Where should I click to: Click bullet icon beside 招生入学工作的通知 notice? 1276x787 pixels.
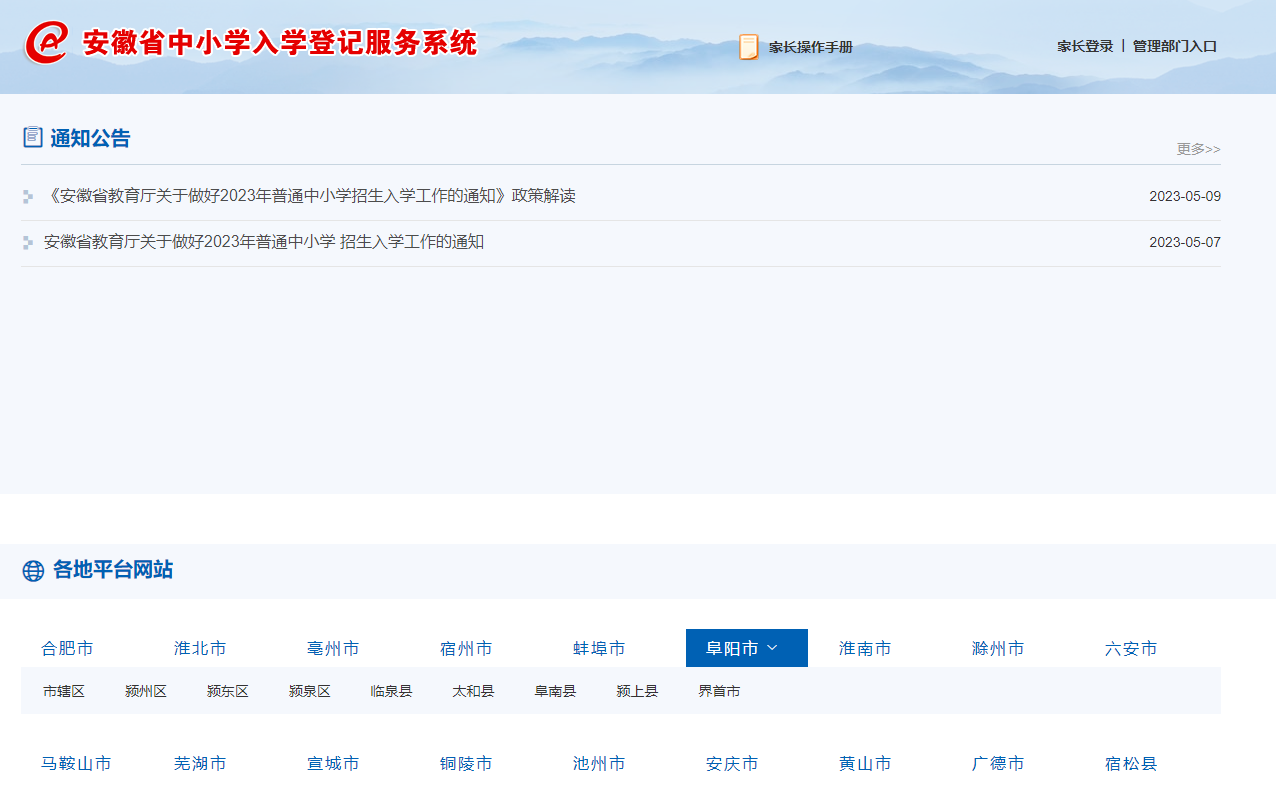[28, 243]
